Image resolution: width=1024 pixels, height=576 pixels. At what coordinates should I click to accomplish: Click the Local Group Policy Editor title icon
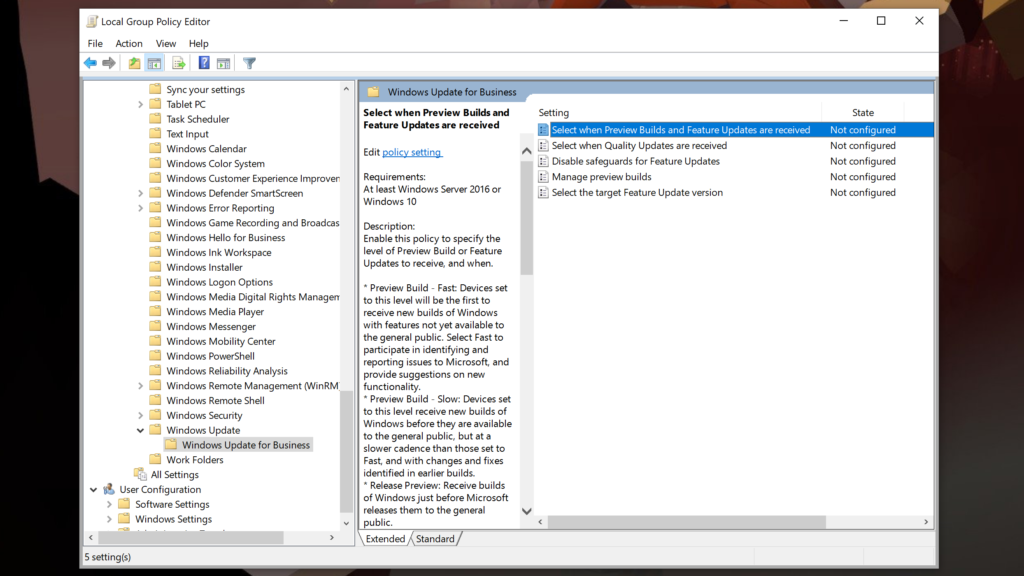(92, 22)
